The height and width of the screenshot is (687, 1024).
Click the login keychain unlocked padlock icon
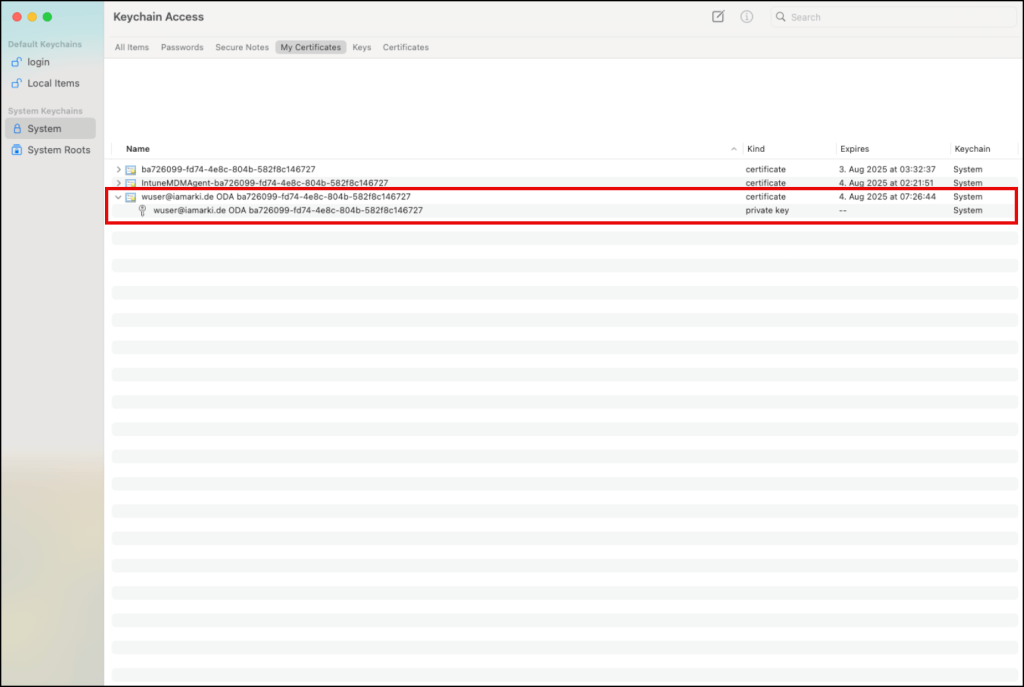16,62
